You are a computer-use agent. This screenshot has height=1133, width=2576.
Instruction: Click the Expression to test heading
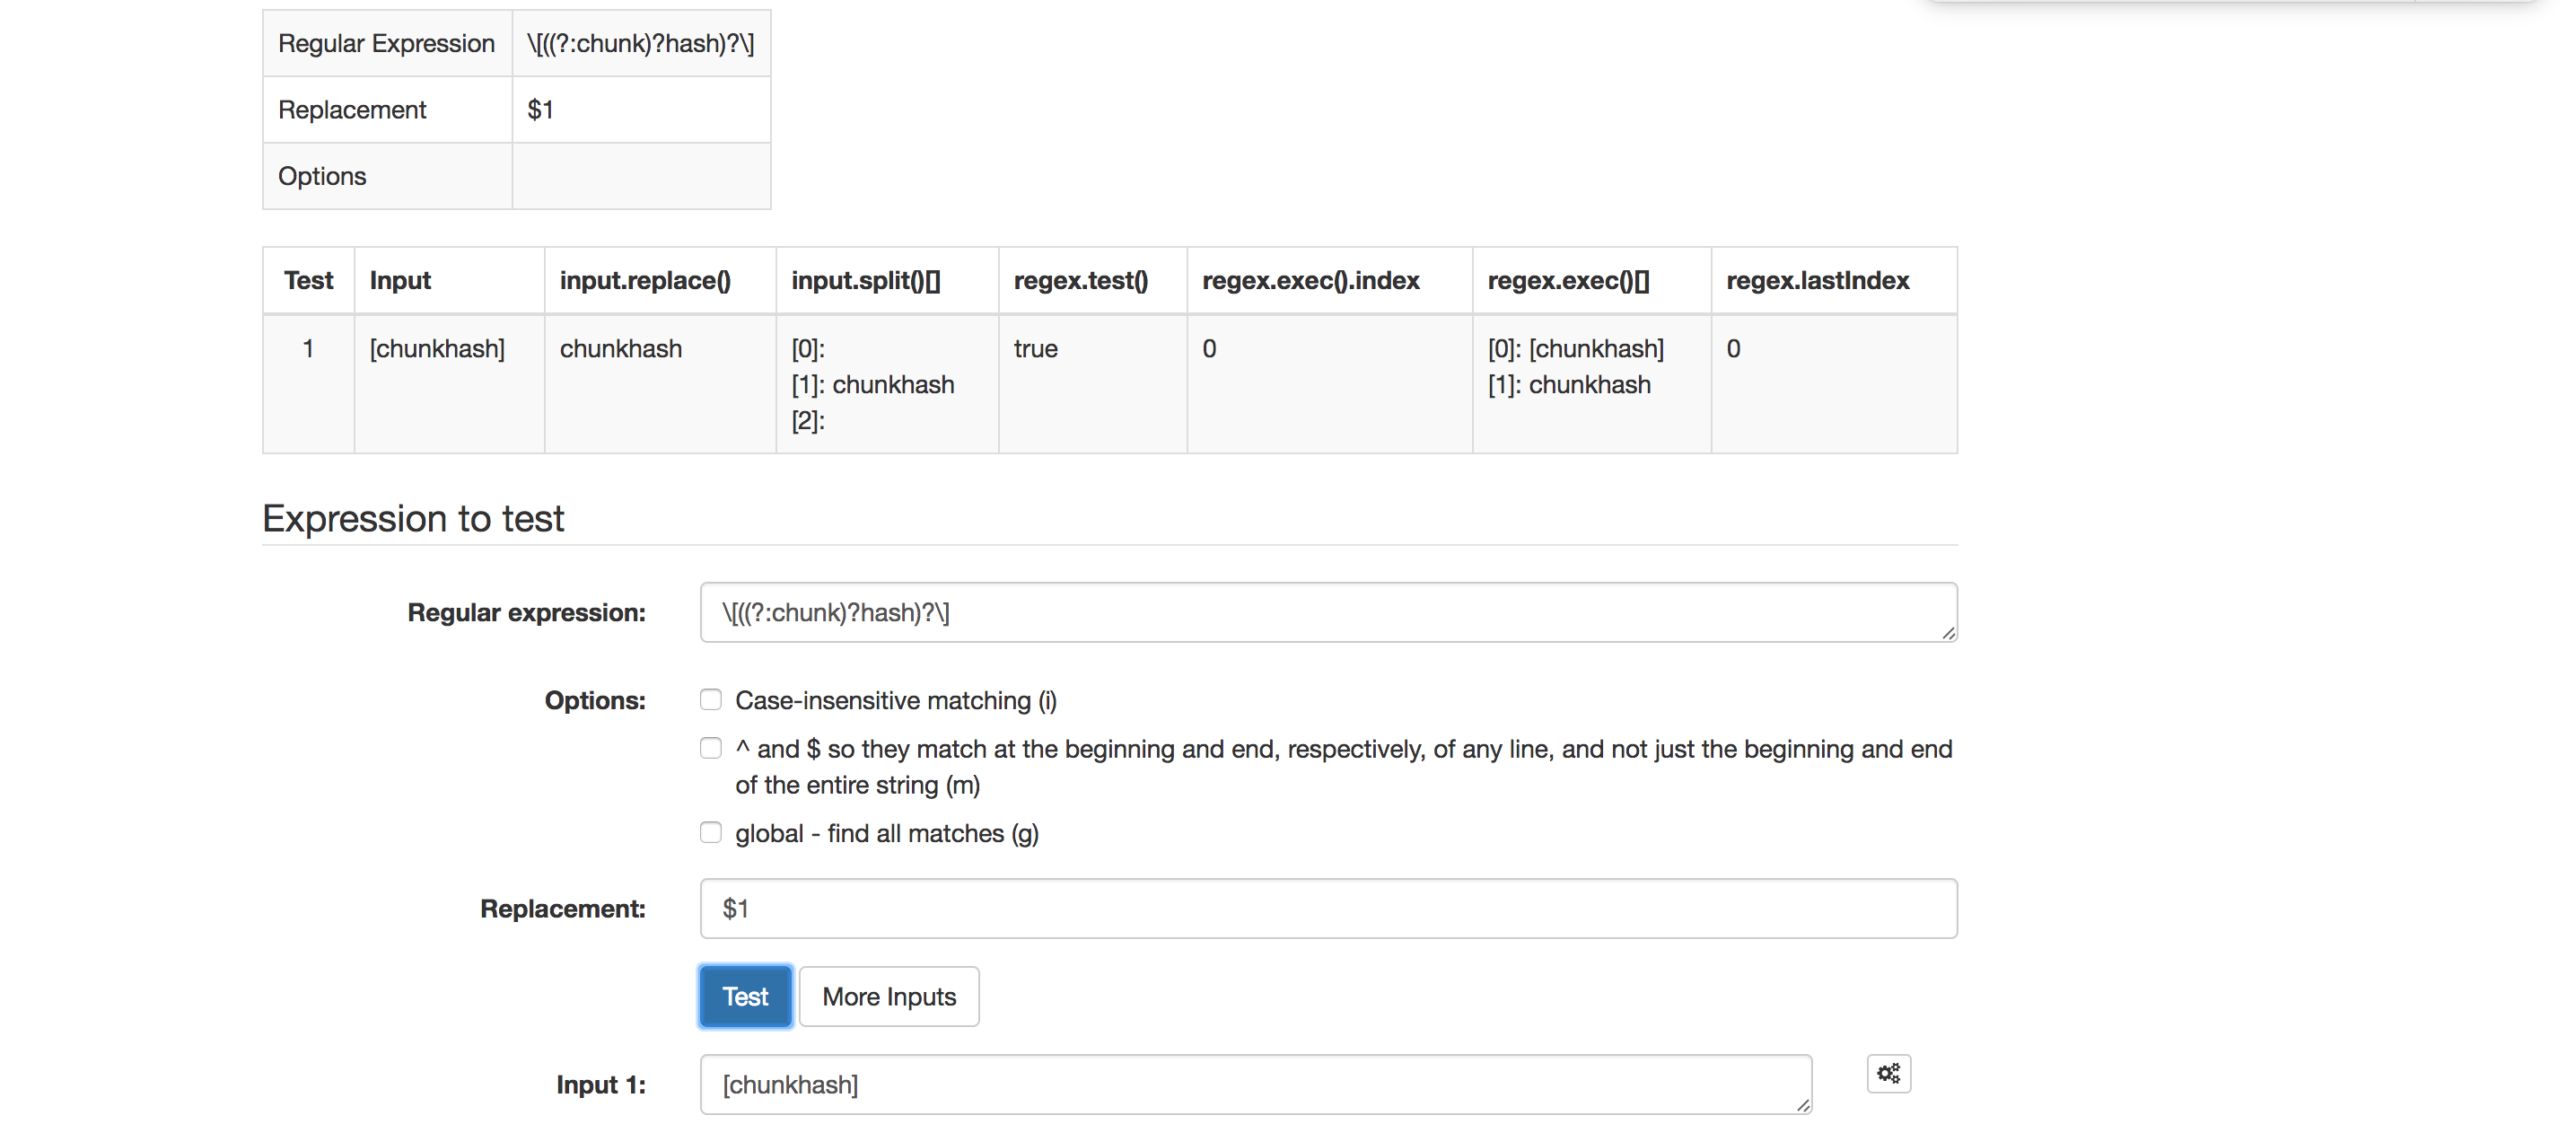pyautogui.click(x=413, y=518)
